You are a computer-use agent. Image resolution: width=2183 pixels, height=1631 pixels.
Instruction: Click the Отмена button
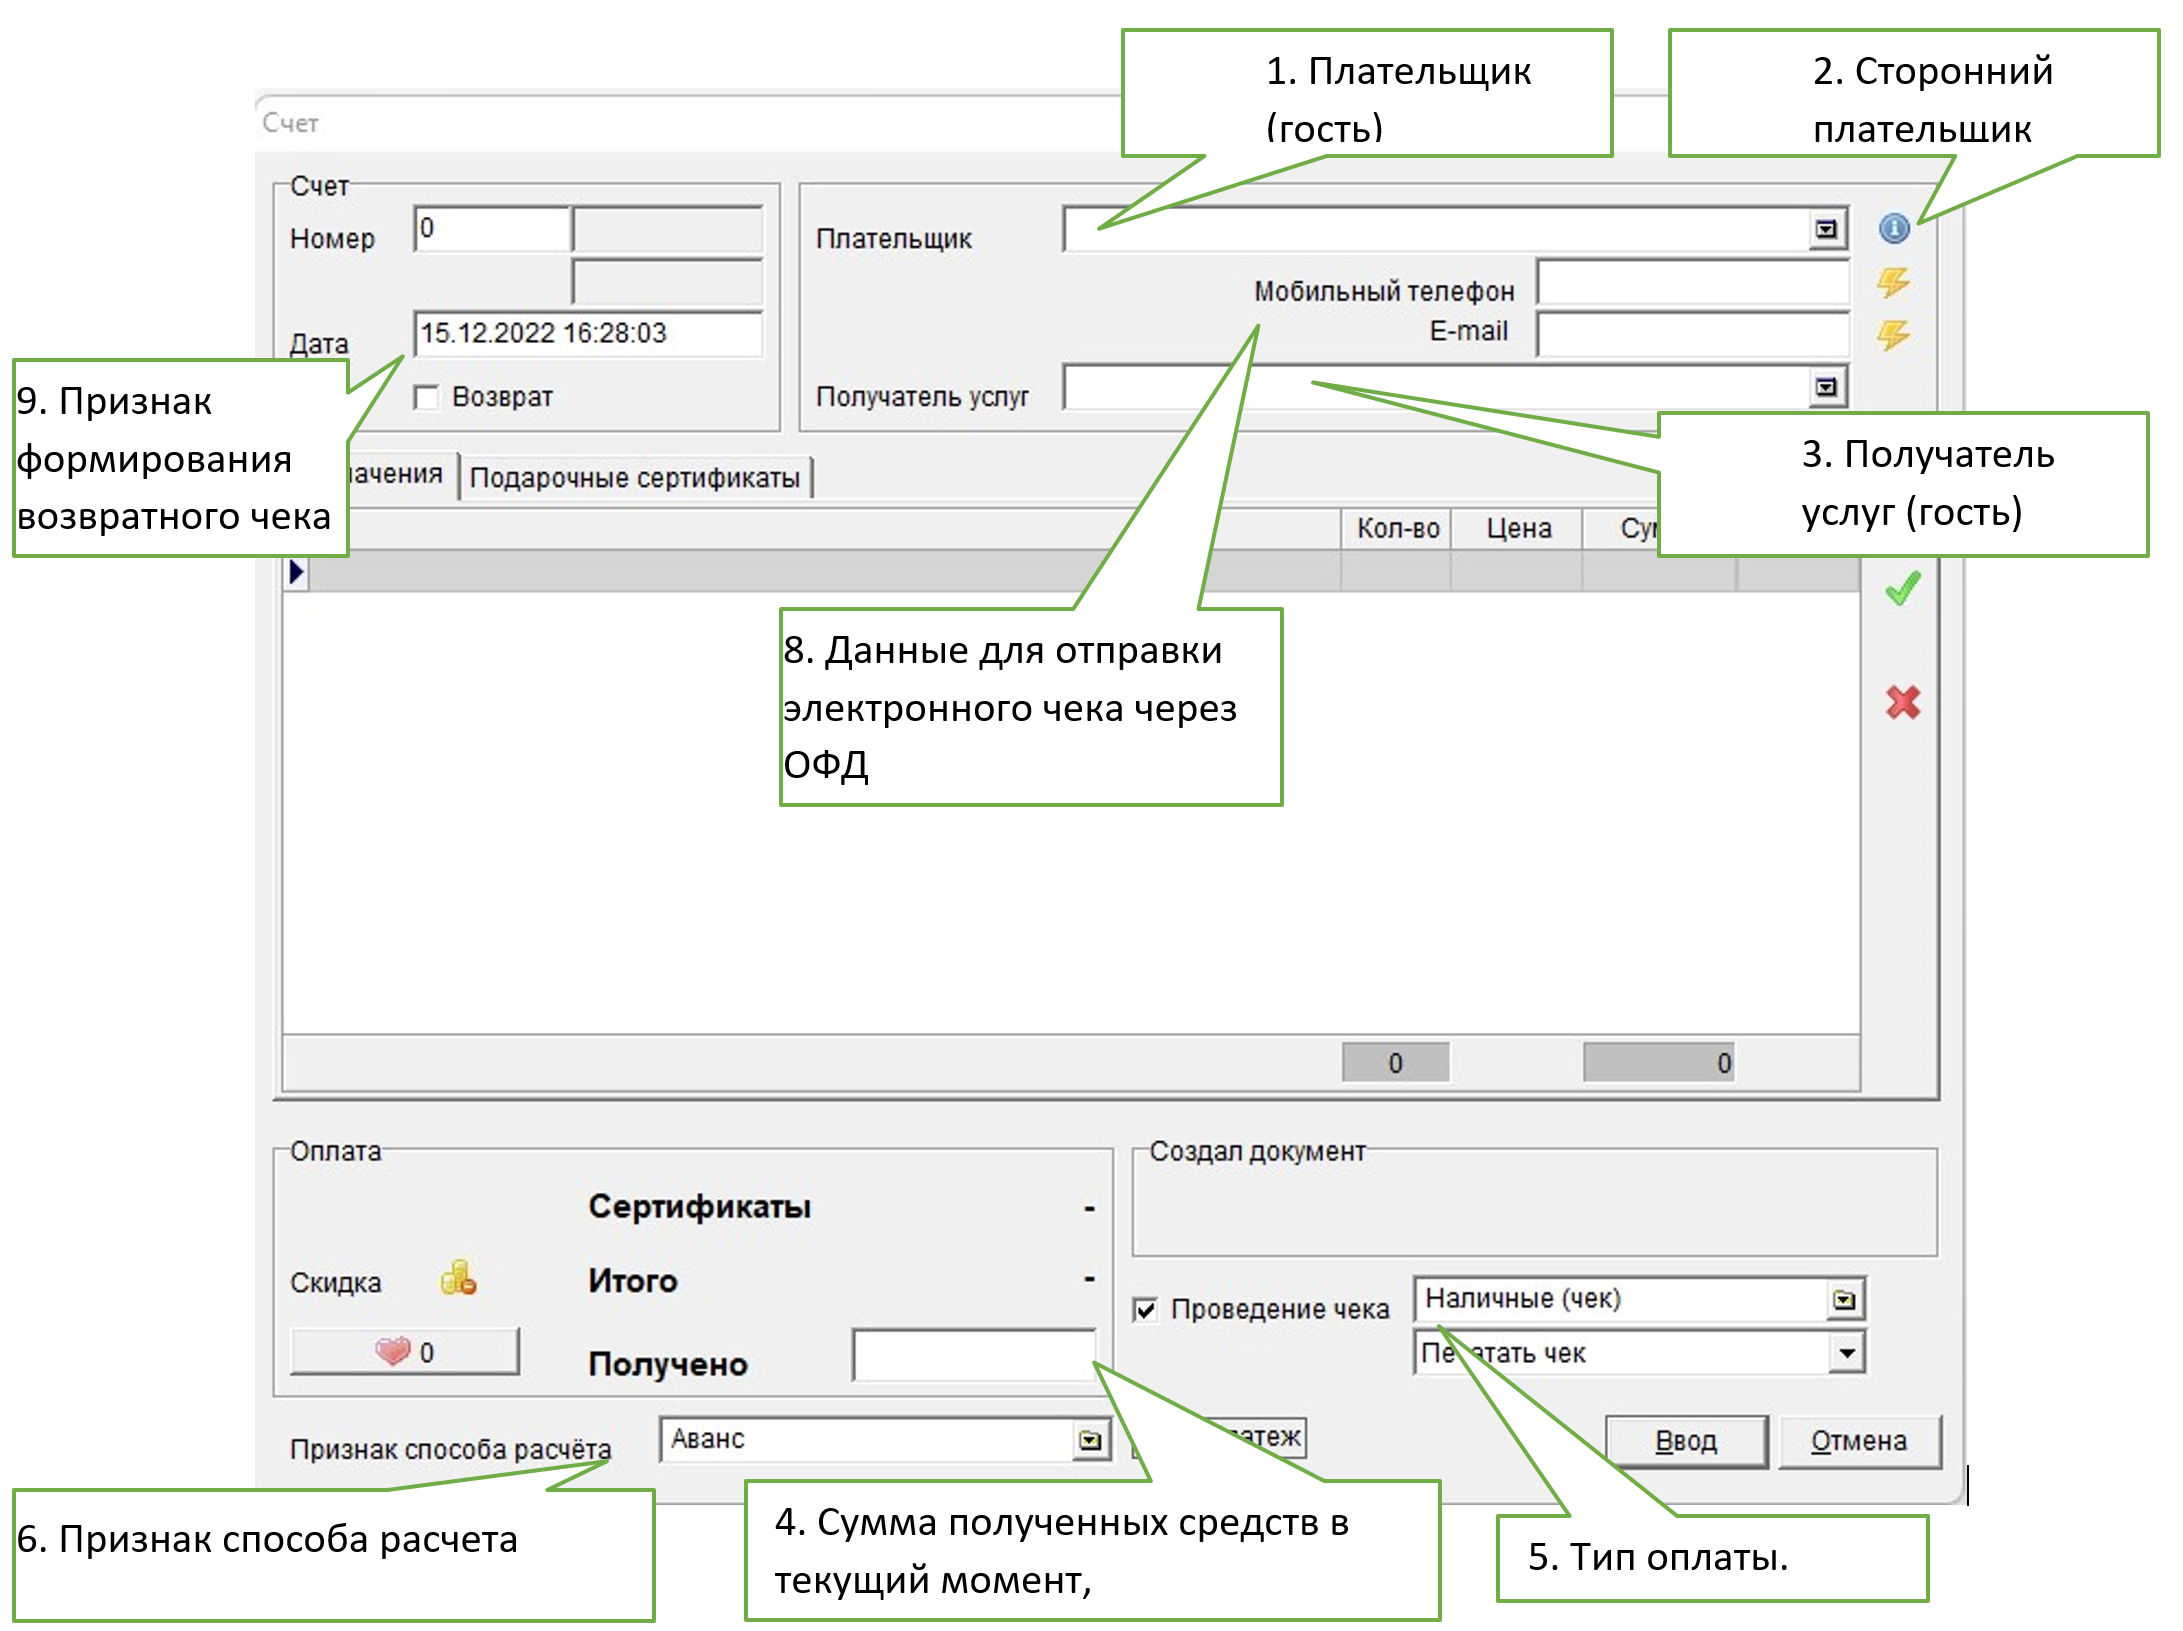[1858, 1441]
